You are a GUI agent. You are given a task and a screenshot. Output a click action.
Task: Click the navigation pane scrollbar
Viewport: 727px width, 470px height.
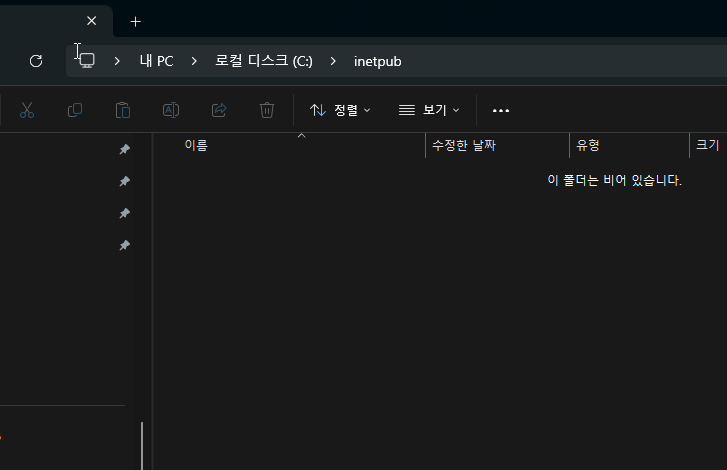(x=142, y=444)
